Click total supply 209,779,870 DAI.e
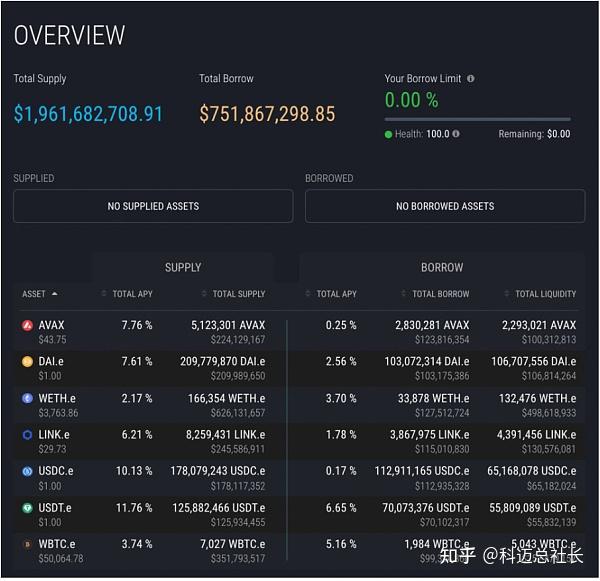Viewport: 600px width, 581px height. point(223,362)
